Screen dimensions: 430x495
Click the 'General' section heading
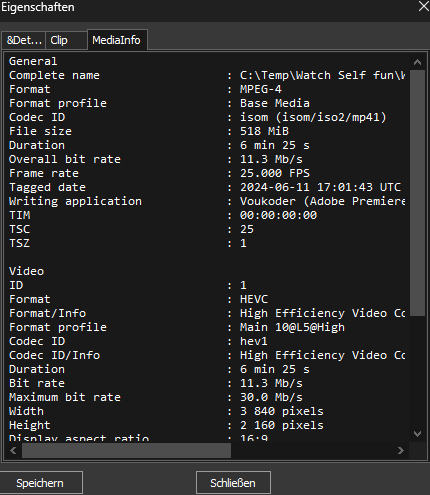tap(33, 61)
